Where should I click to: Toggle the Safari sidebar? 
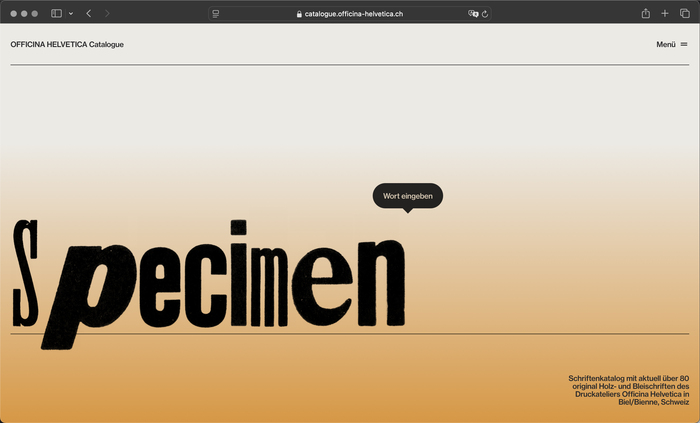56,14
